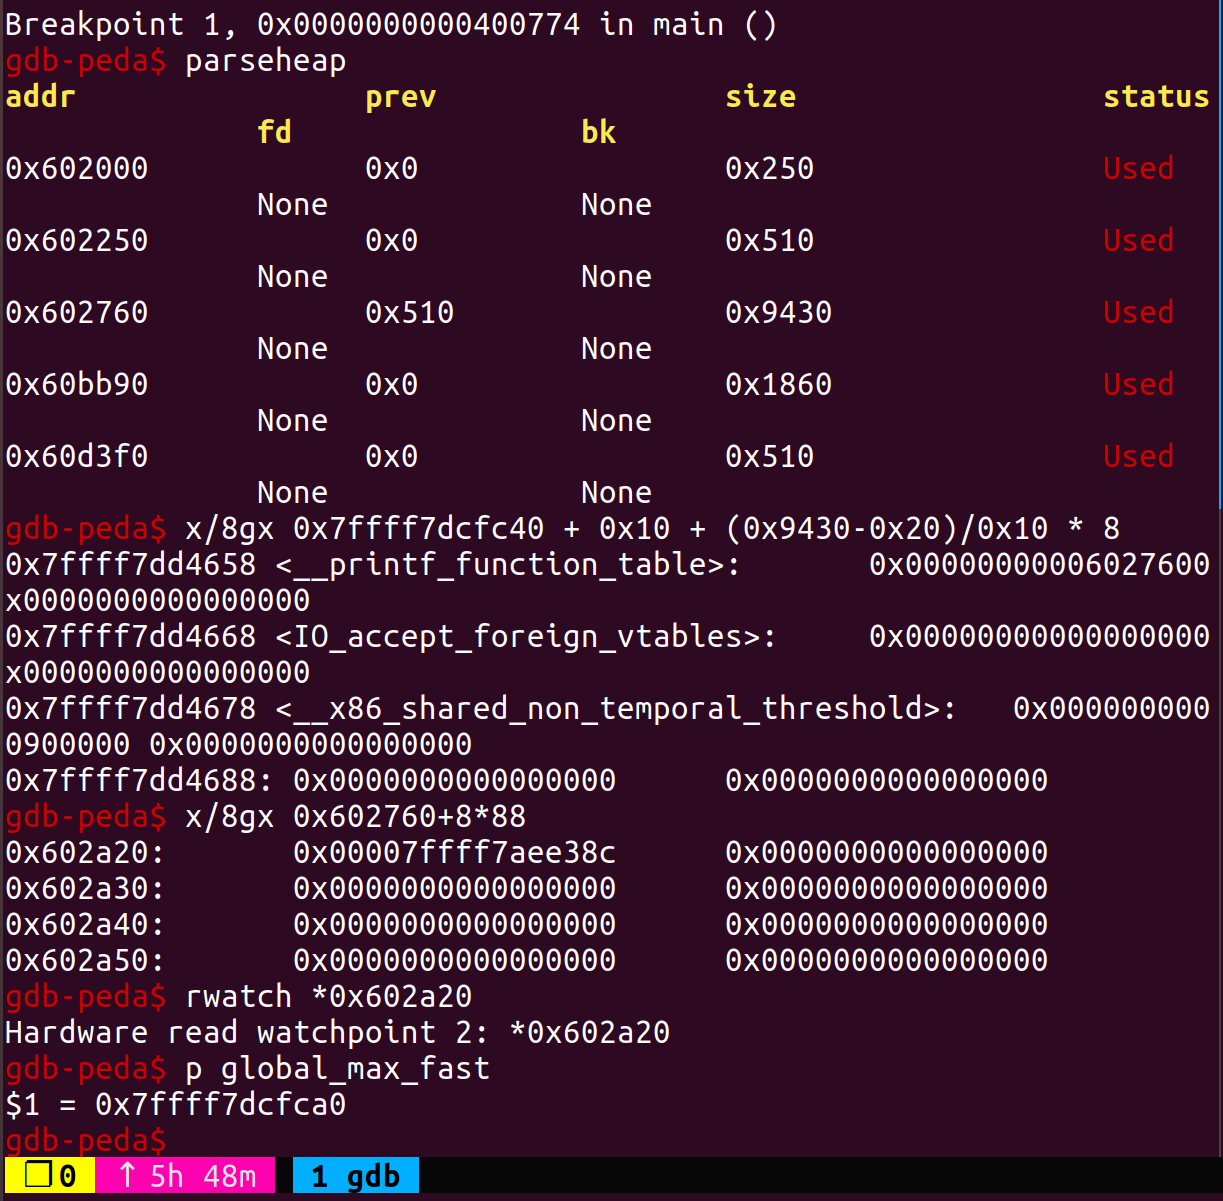
Task: Click Used status of chunk 0x60d3f0
Action: click(1138, 456)
